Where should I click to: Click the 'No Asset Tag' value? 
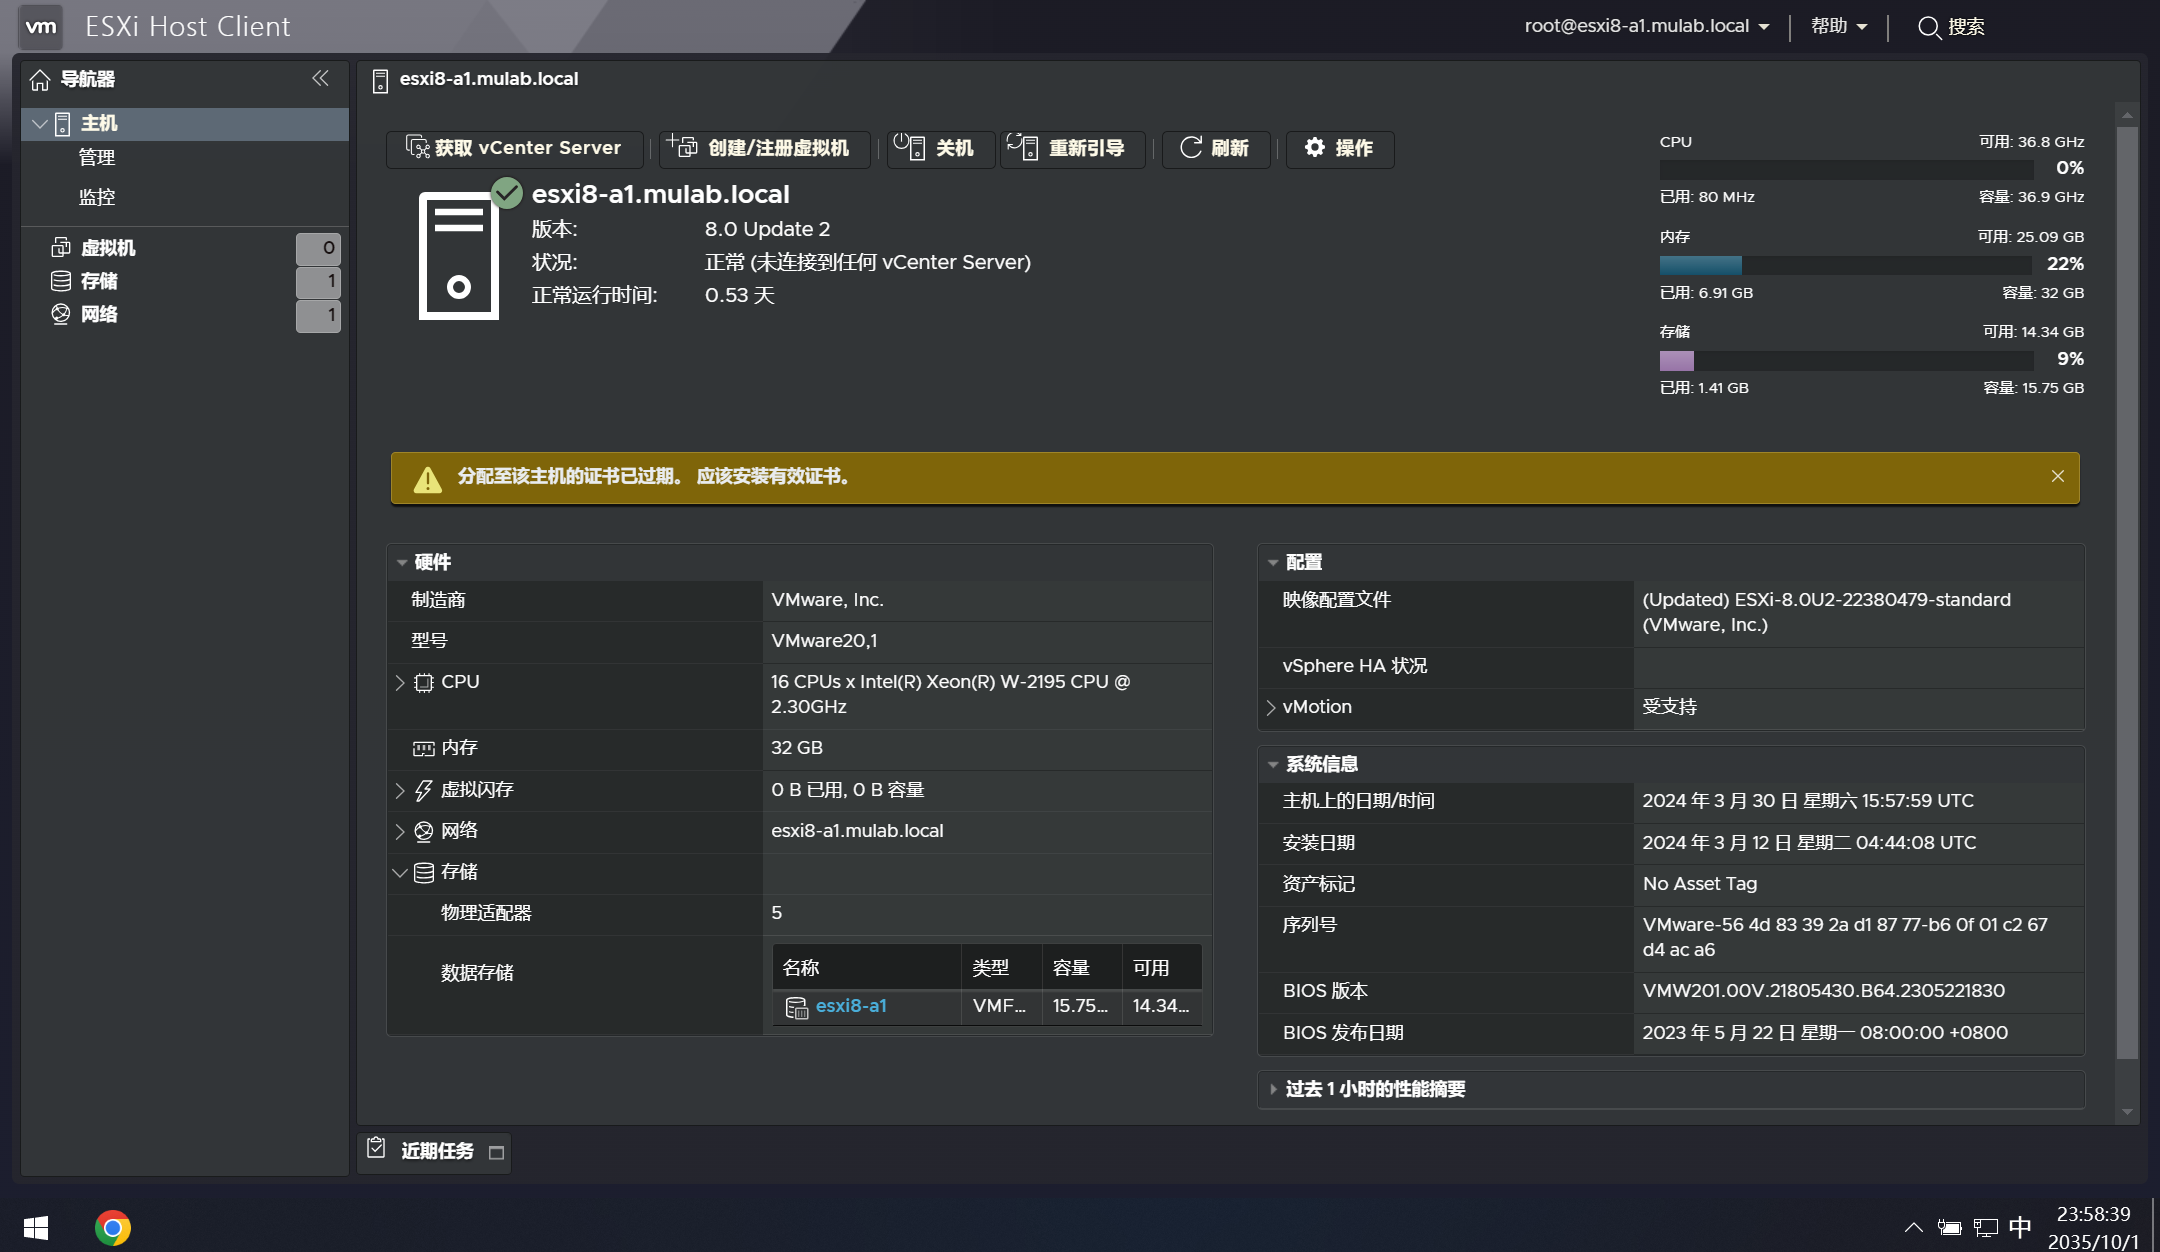(x=1700, y=884)
